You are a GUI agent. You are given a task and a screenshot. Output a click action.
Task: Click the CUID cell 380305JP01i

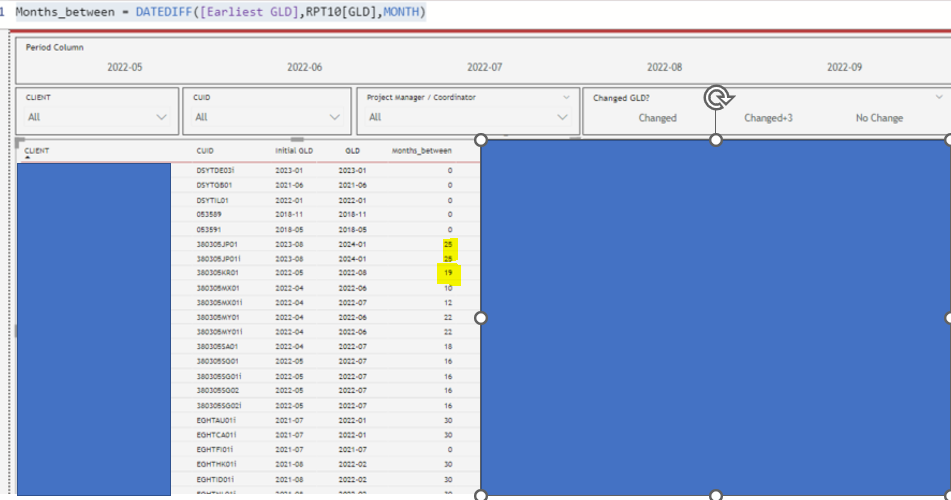pyautogui.click(x=218, y=258)
